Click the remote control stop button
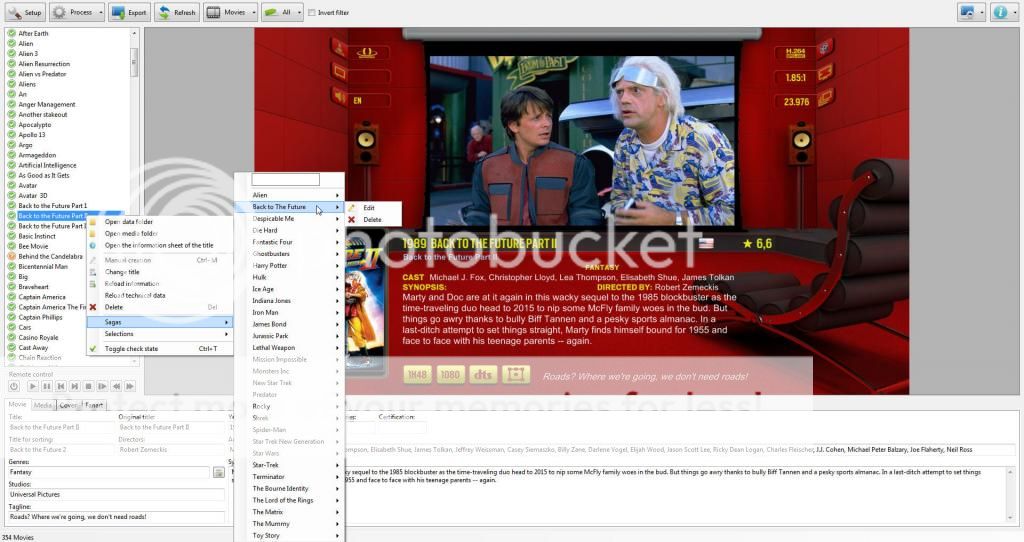This screenshot has height=542, width=1024. (89, 387)
